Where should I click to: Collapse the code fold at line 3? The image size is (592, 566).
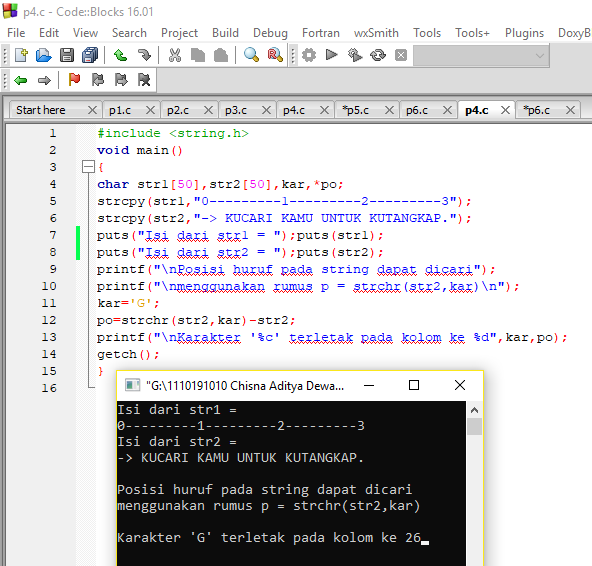(88, 167)
